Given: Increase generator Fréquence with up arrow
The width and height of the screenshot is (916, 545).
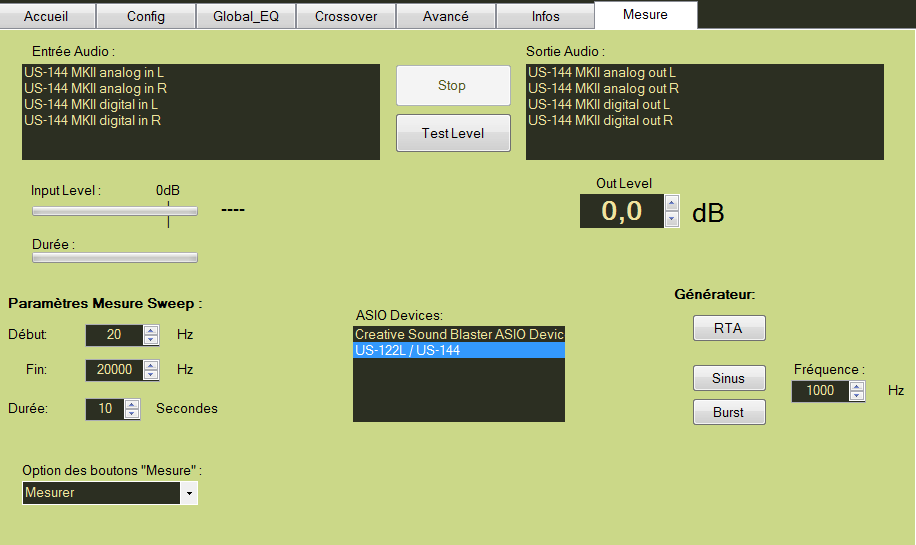Looking at the screenshot, I should tap(857, 386).
